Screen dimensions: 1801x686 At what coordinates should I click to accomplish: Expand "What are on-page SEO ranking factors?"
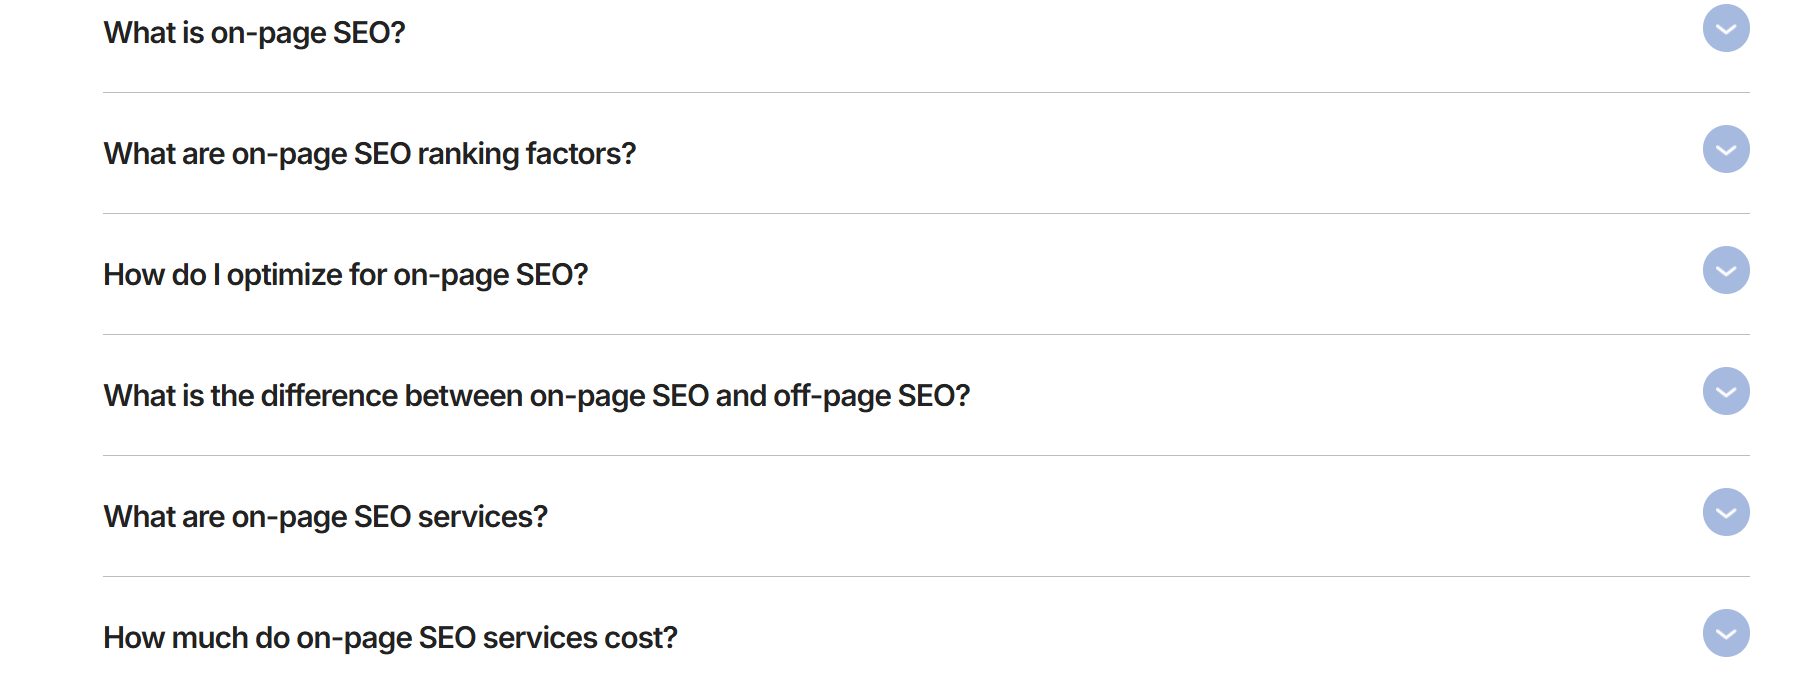point(1725,149)
